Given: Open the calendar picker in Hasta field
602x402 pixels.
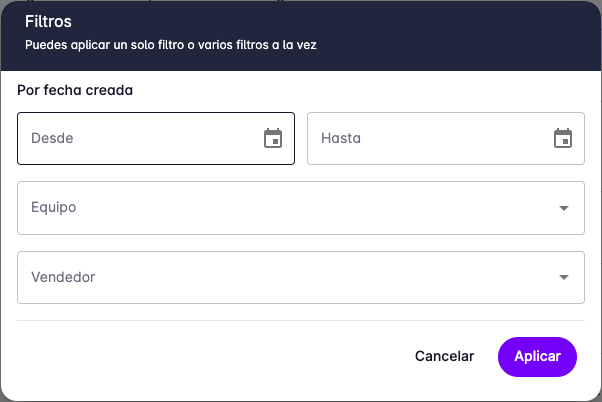Looking at the screenshot, I should [x=563, y=138].
